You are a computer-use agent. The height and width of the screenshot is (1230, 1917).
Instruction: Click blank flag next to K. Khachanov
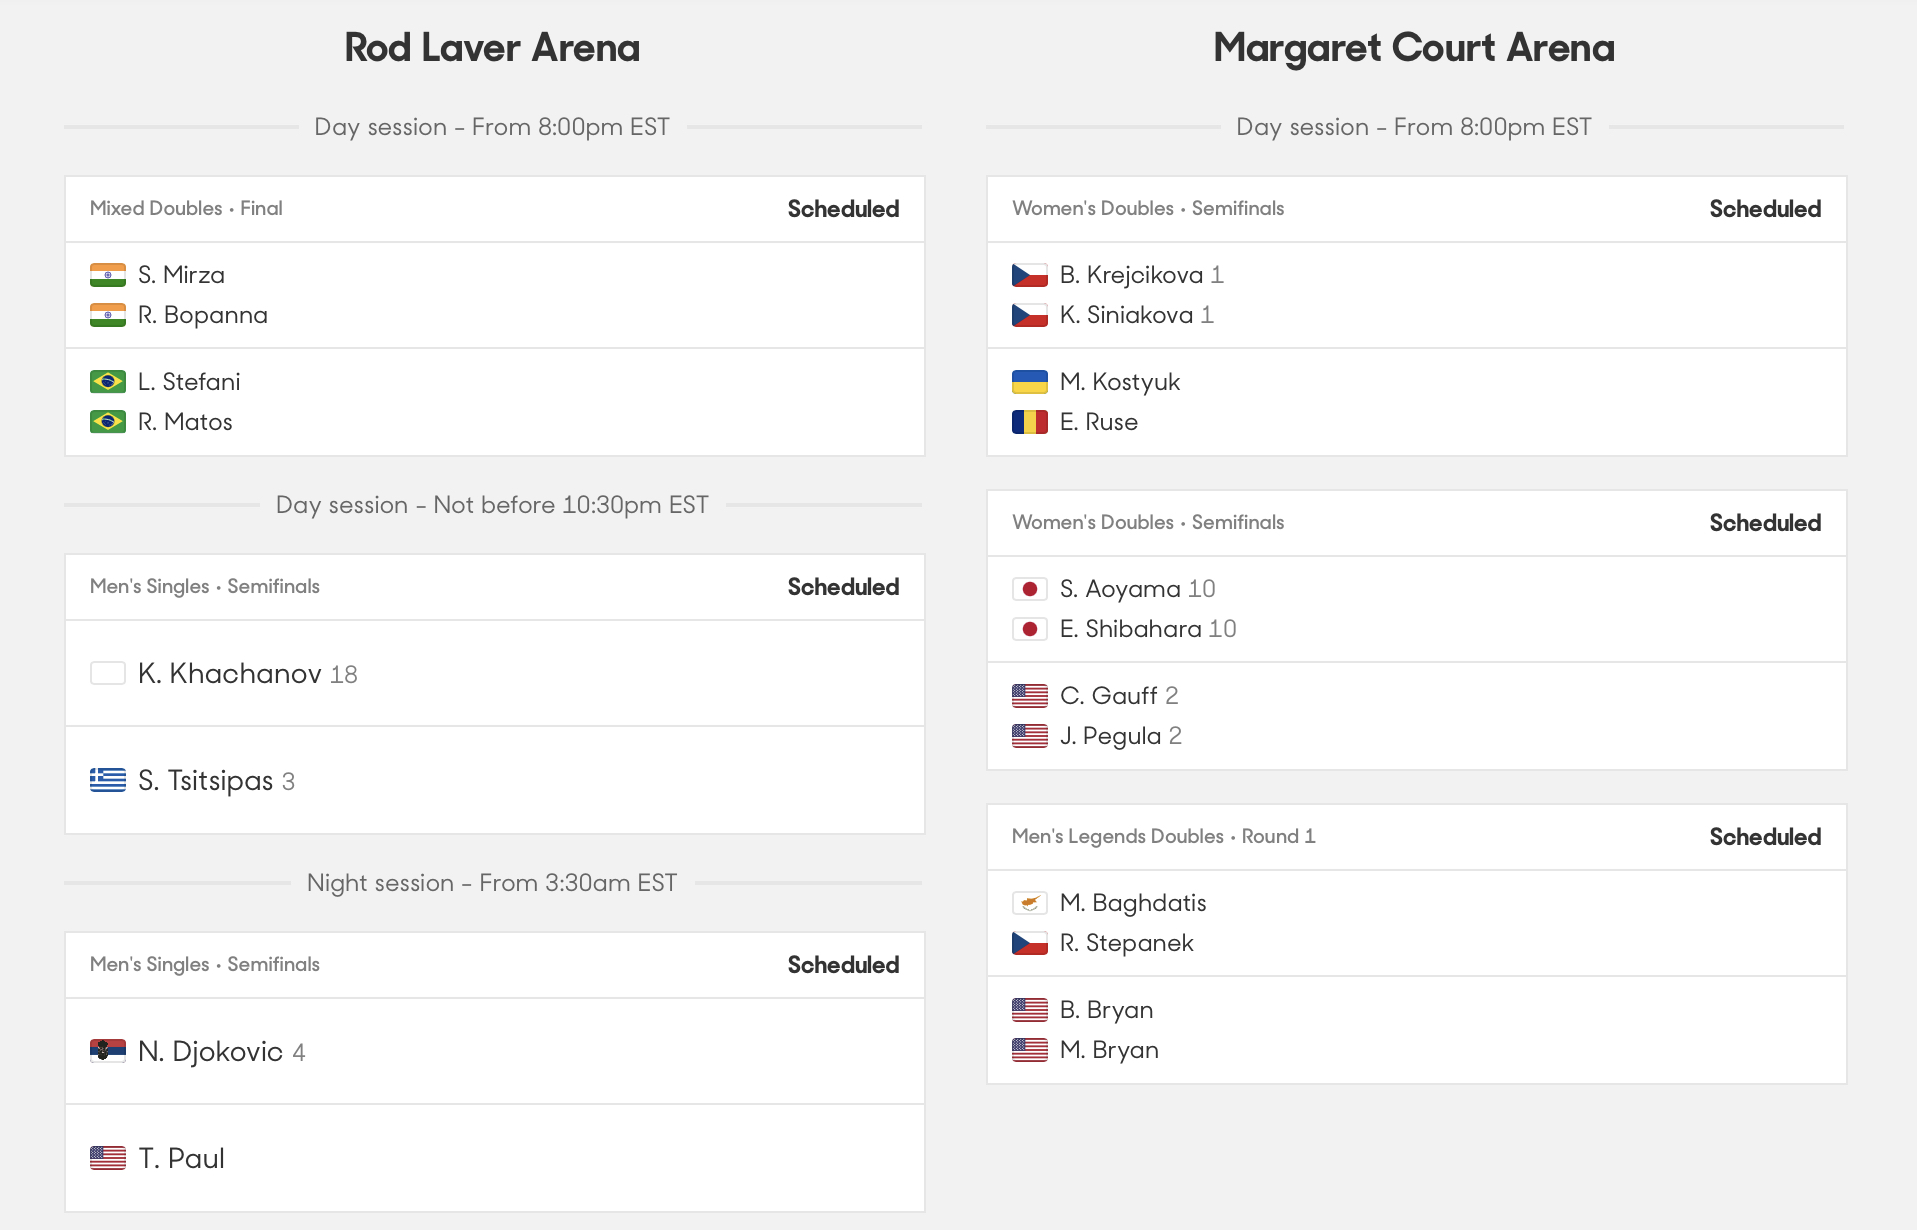click(x=108, y=673)
